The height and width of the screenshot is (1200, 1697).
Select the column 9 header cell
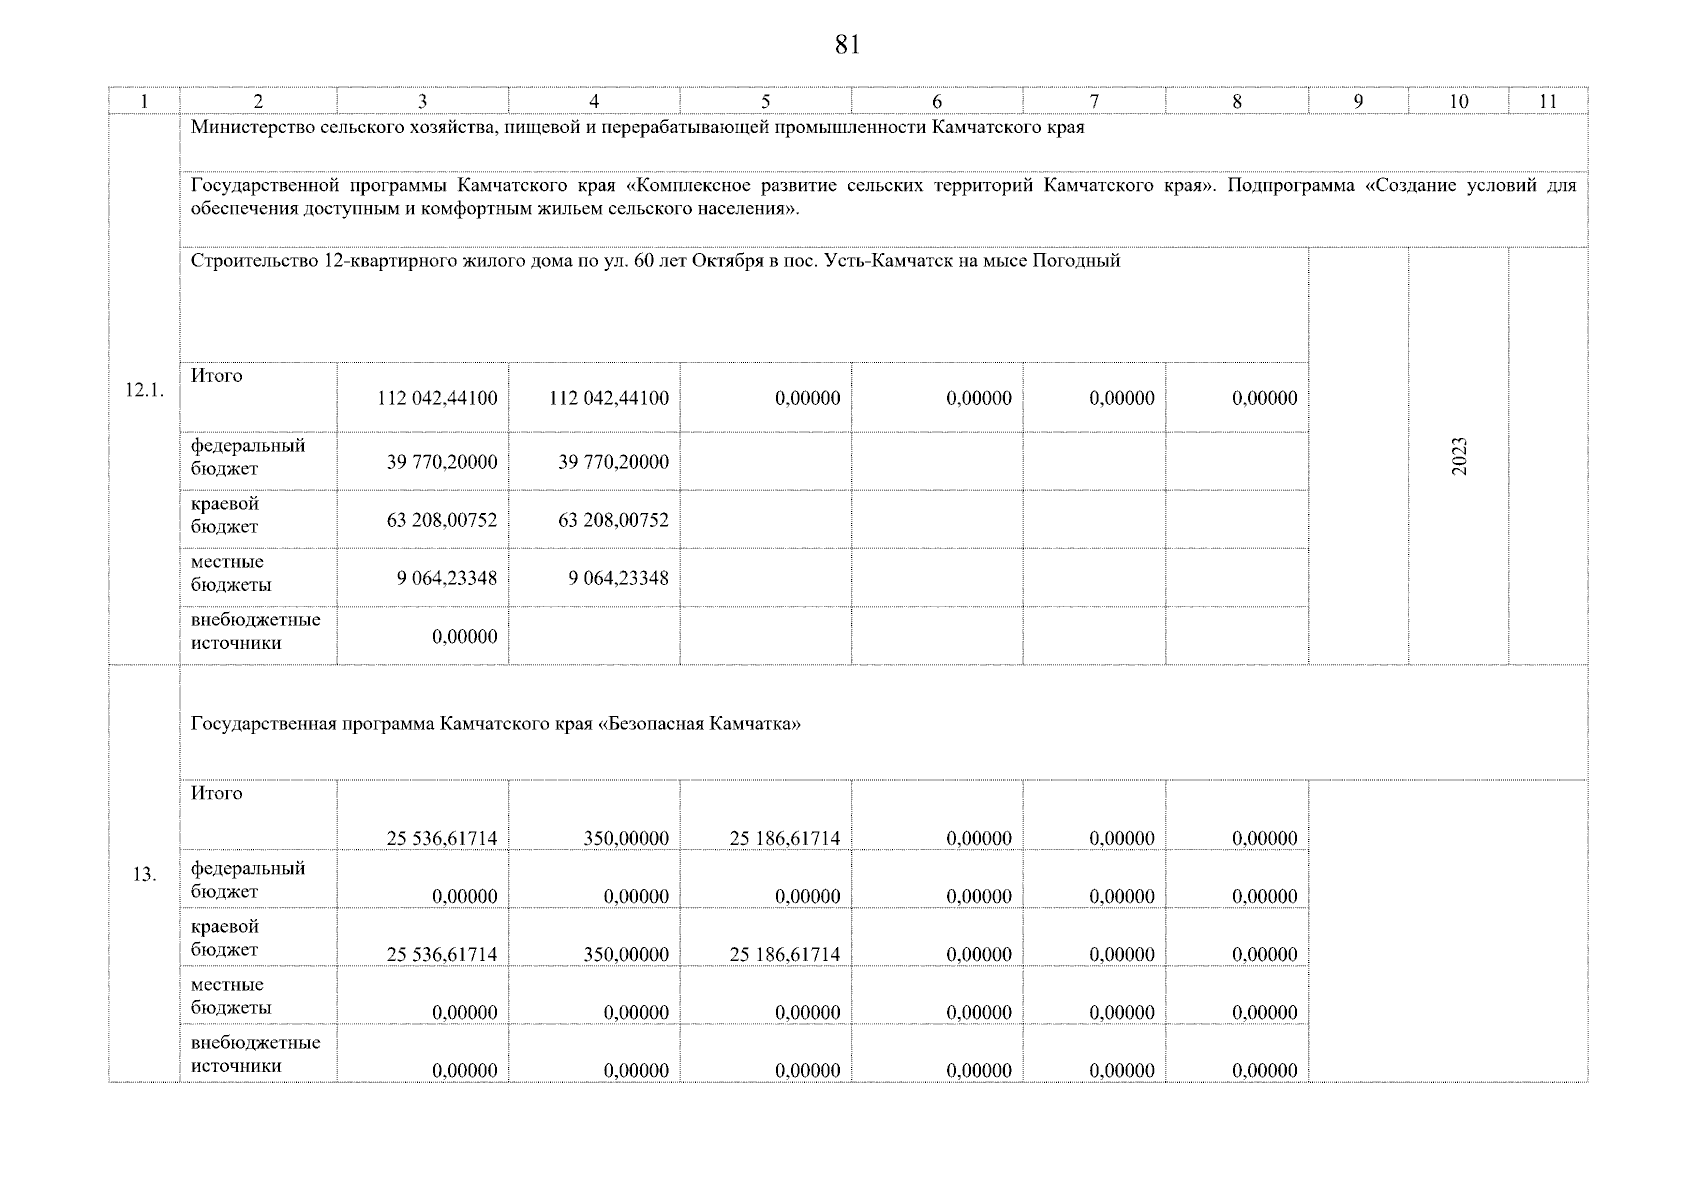1357,101
